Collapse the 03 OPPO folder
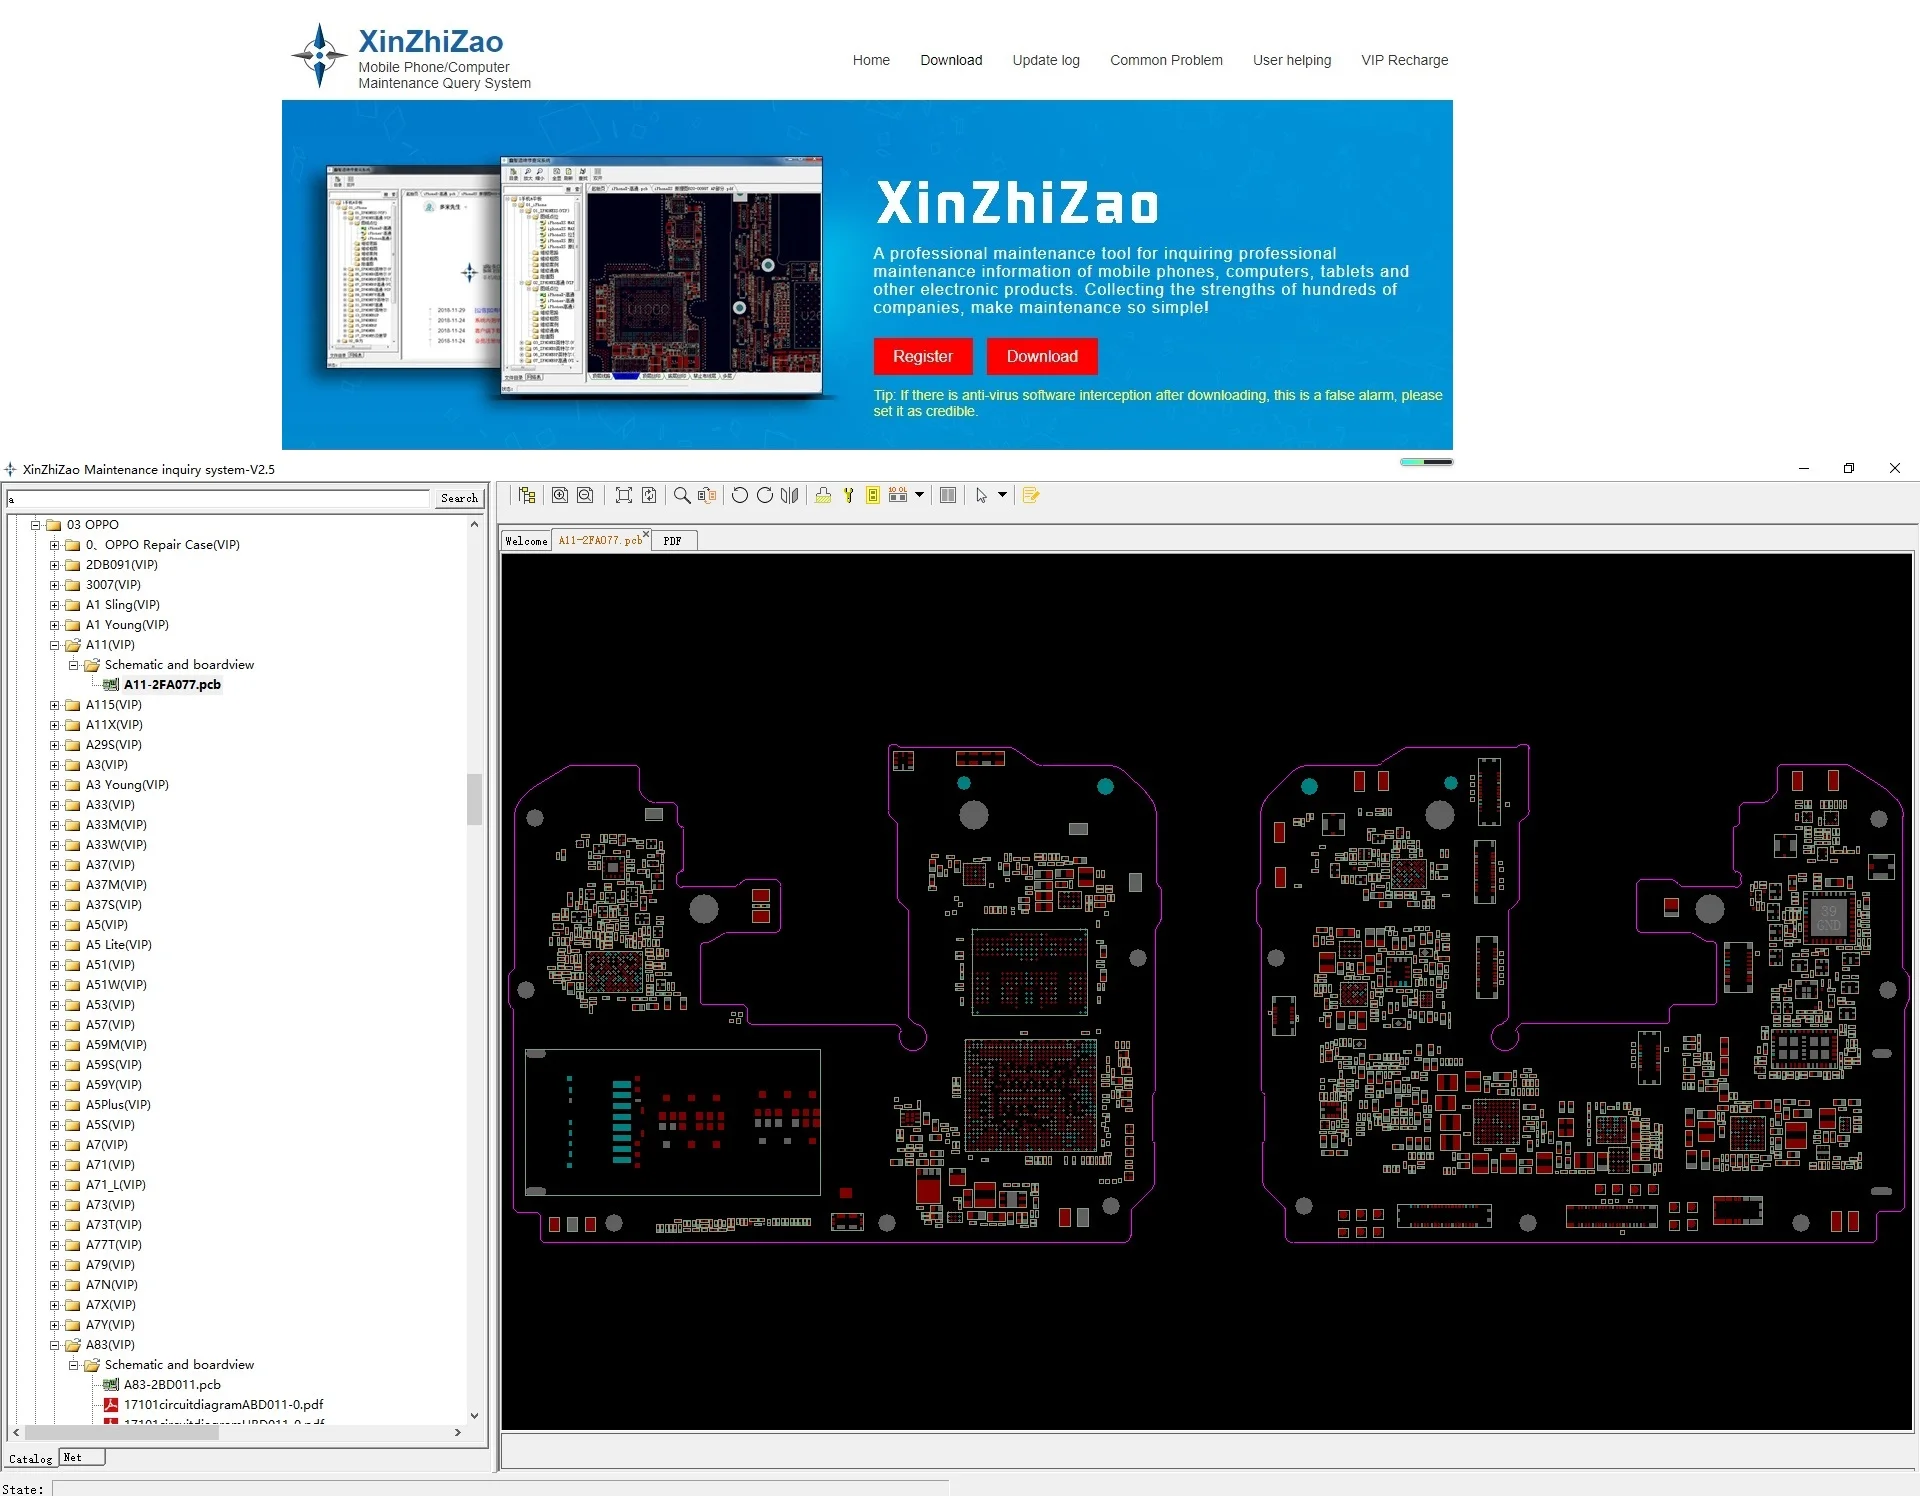The image size is (1920, 1496). point(36,524)
